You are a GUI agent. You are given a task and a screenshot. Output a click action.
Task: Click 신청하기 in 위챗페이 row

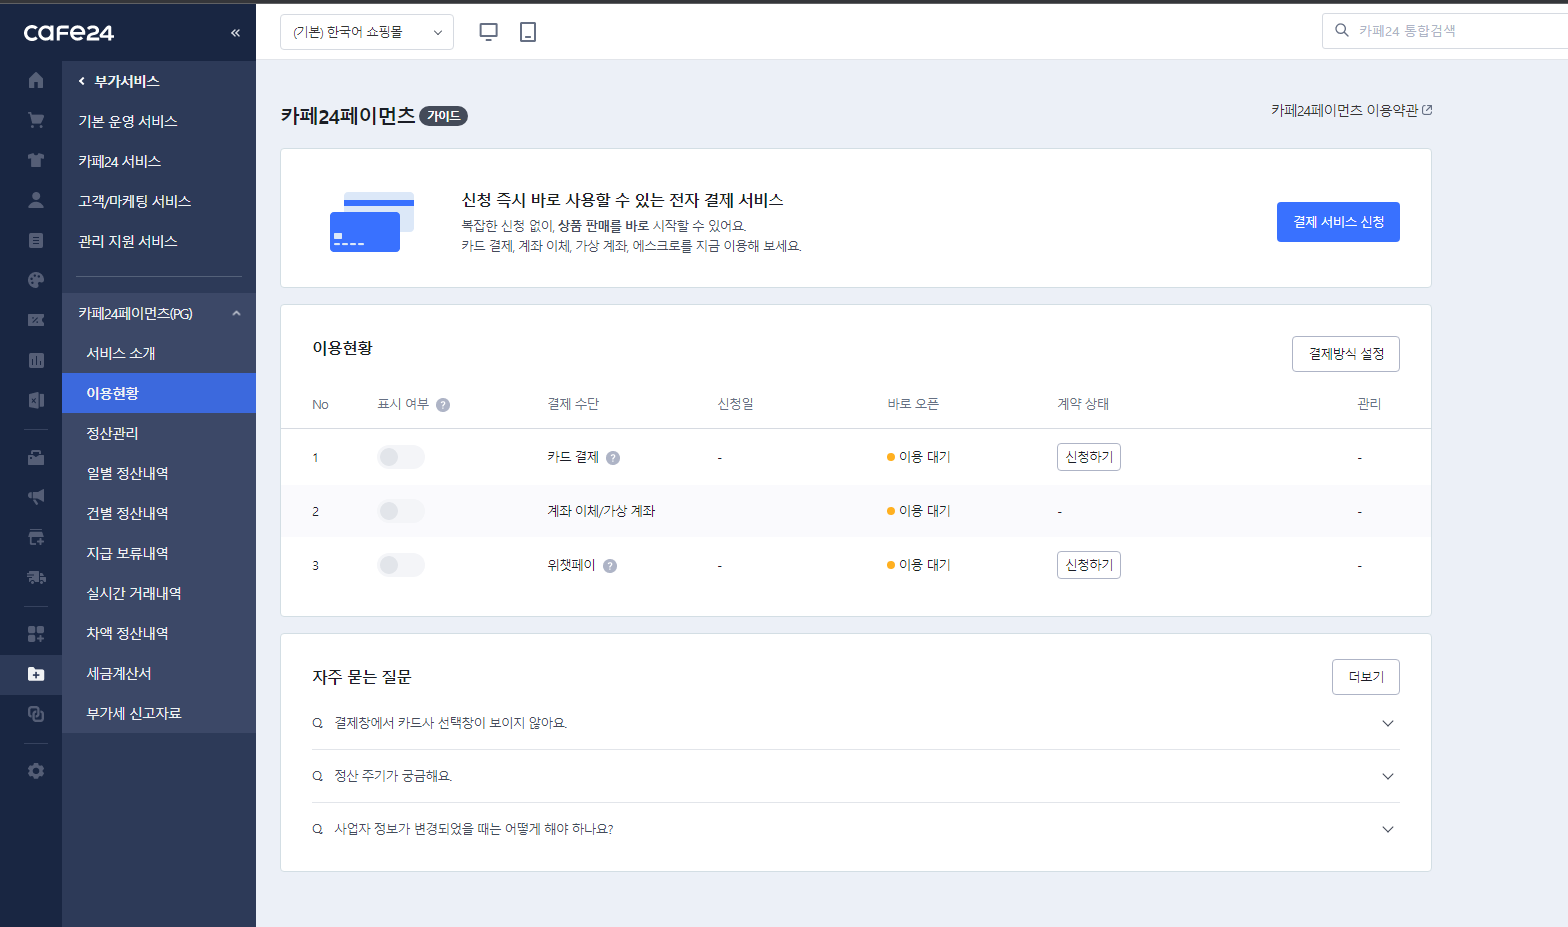pos(1089,565)
